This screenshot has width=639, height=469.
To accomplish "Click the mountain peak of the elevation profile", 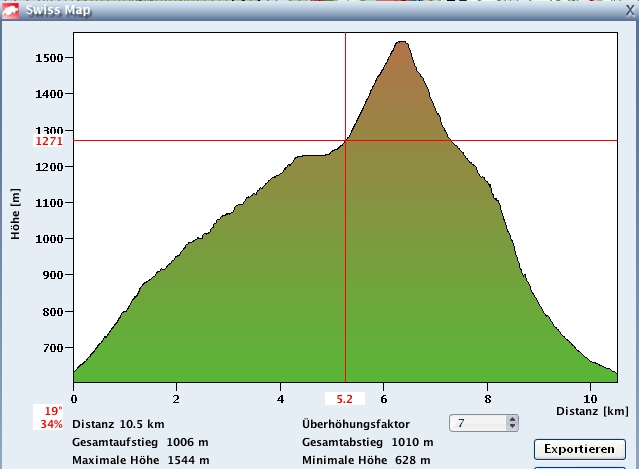I will [401, 42].
